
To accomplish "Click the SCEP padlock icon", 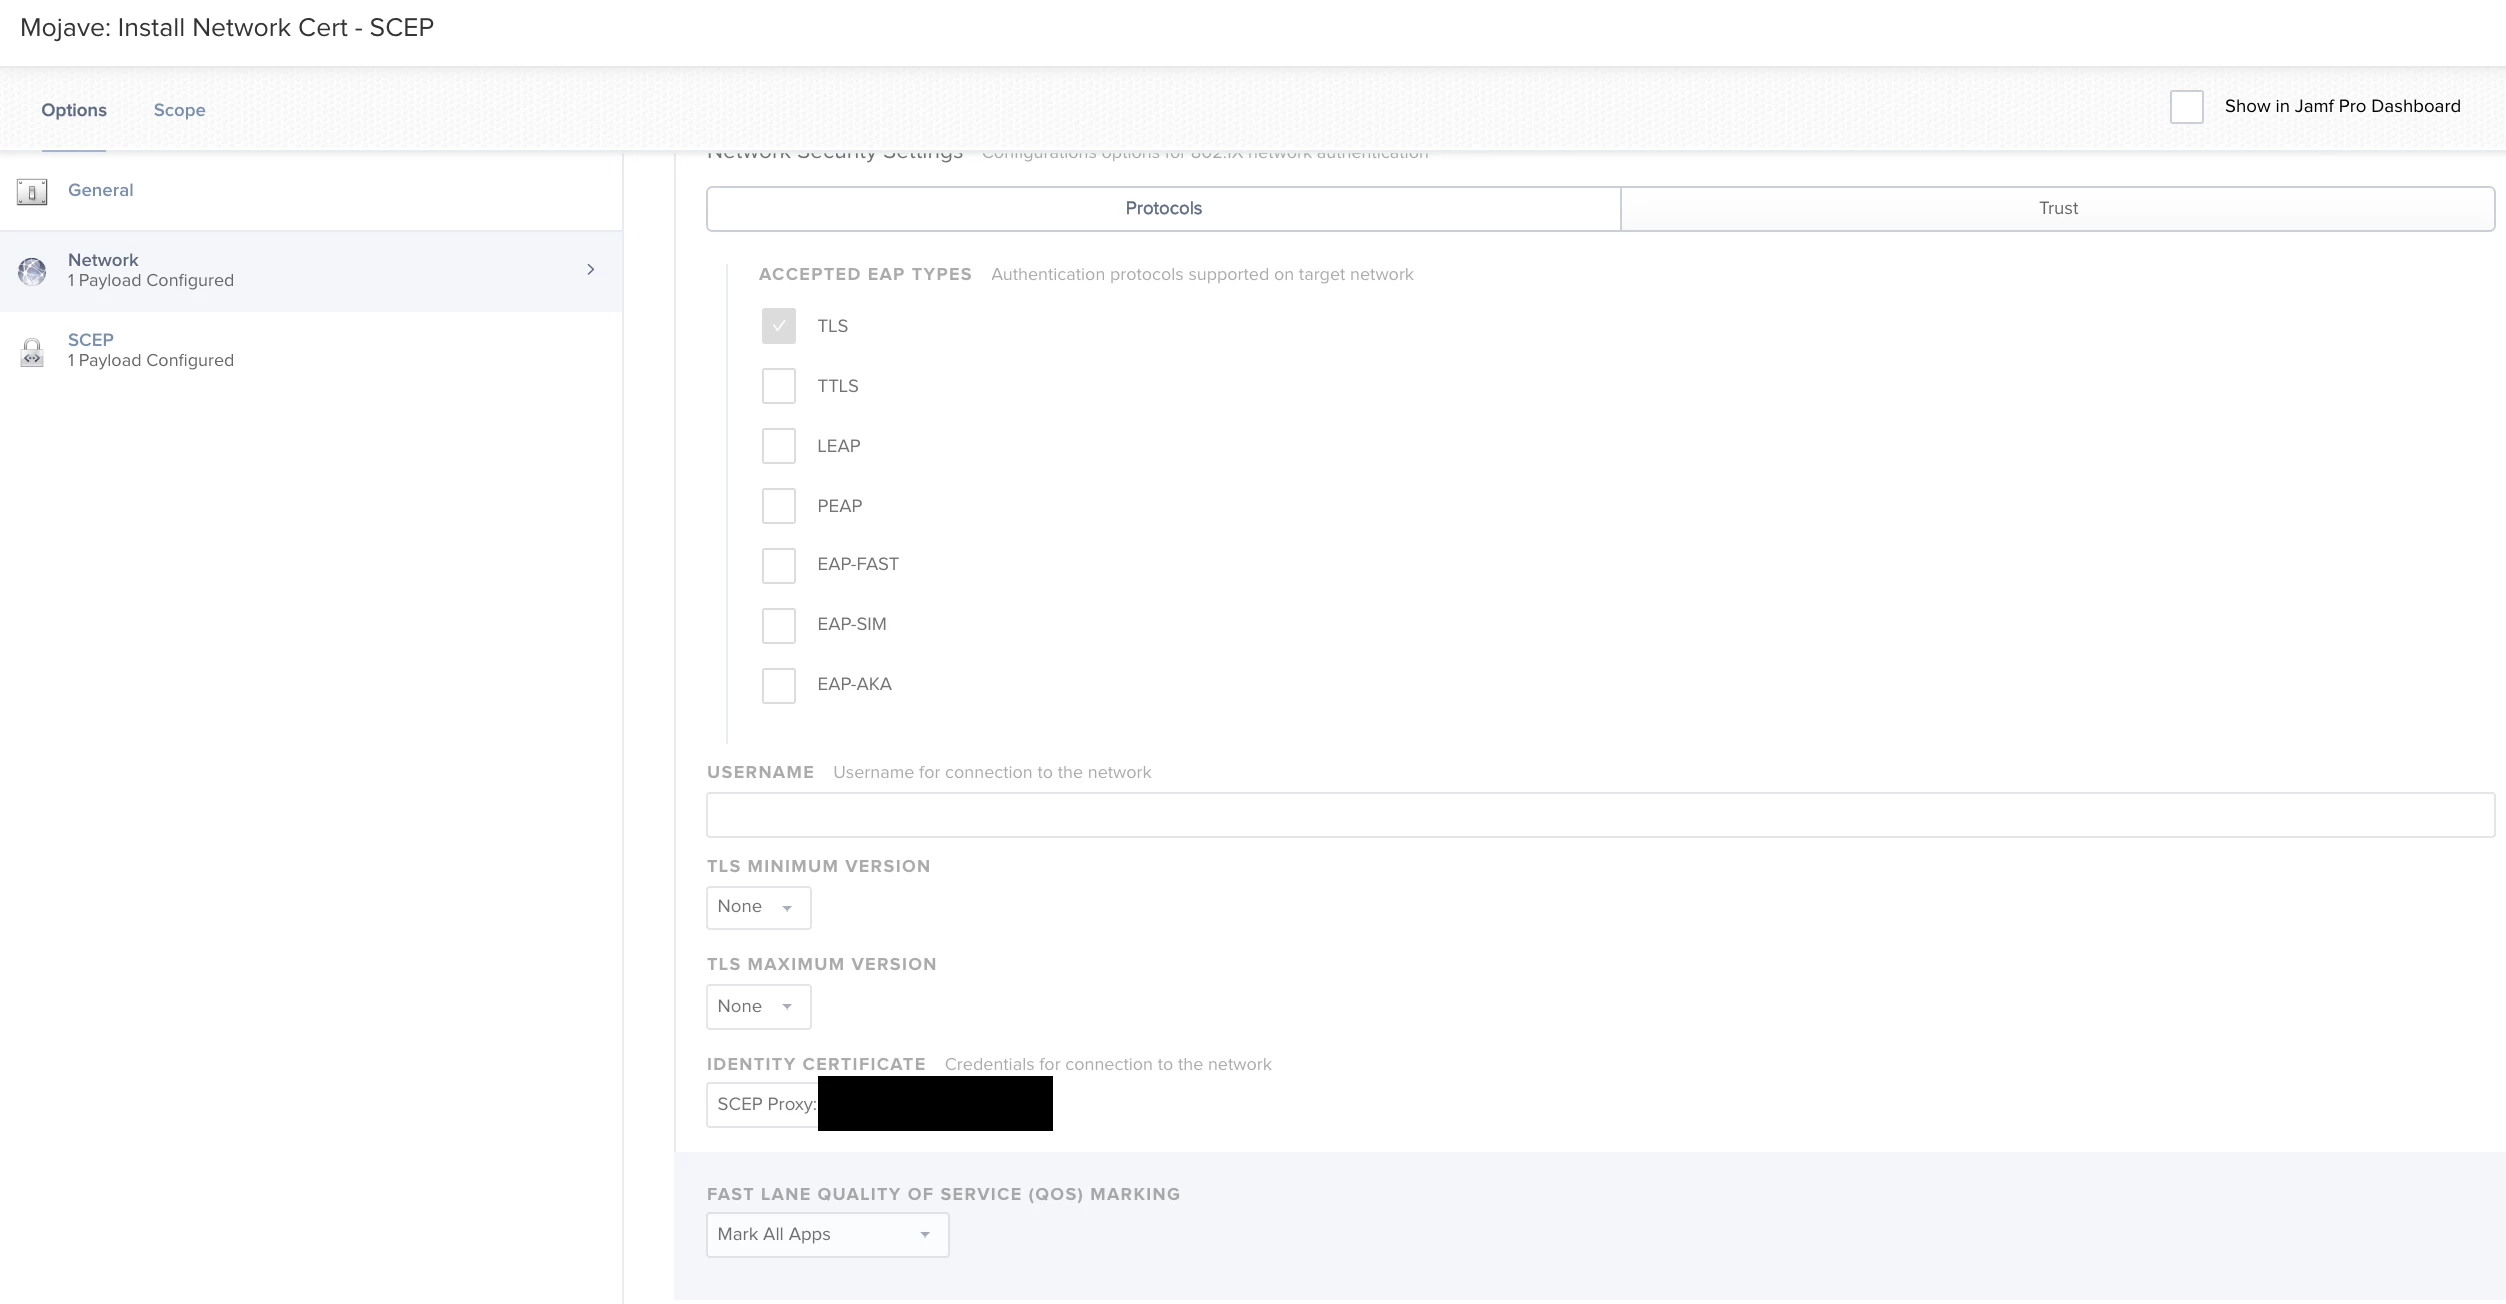I will click(x=32, y=352).
